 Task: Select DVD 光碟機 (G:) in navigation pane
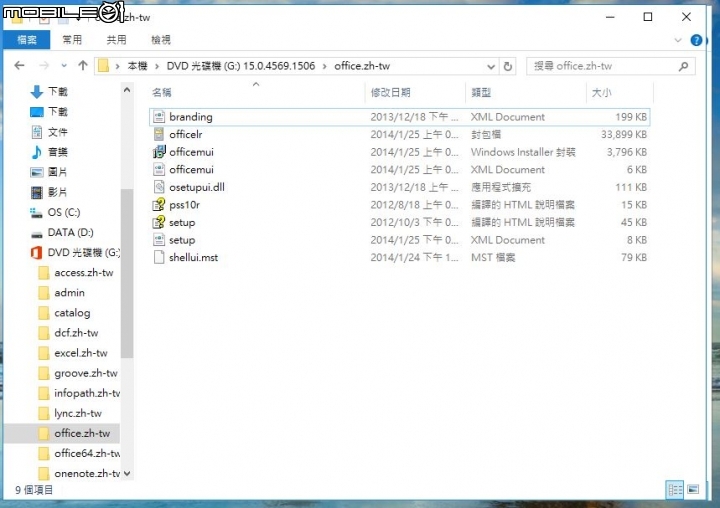[75, 253]
